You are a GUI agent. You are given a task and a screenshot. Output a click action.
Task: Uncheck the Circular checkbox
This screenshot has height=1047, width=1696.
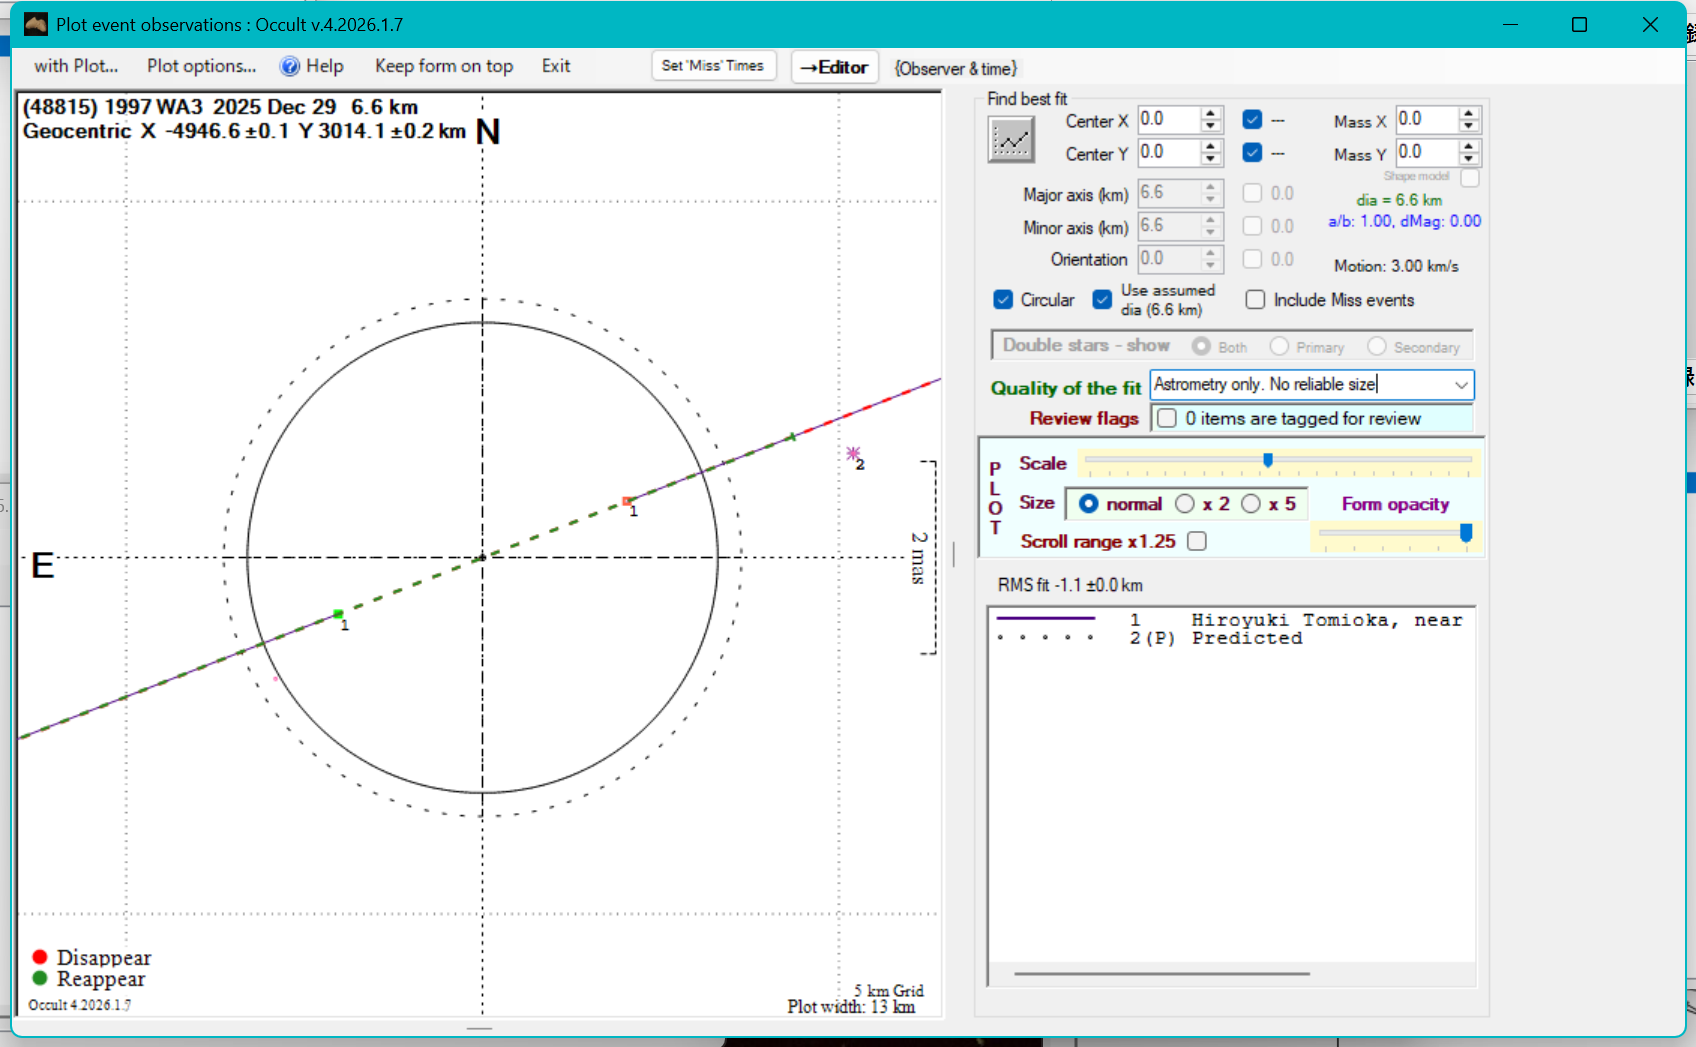[x=1003, y=300]
